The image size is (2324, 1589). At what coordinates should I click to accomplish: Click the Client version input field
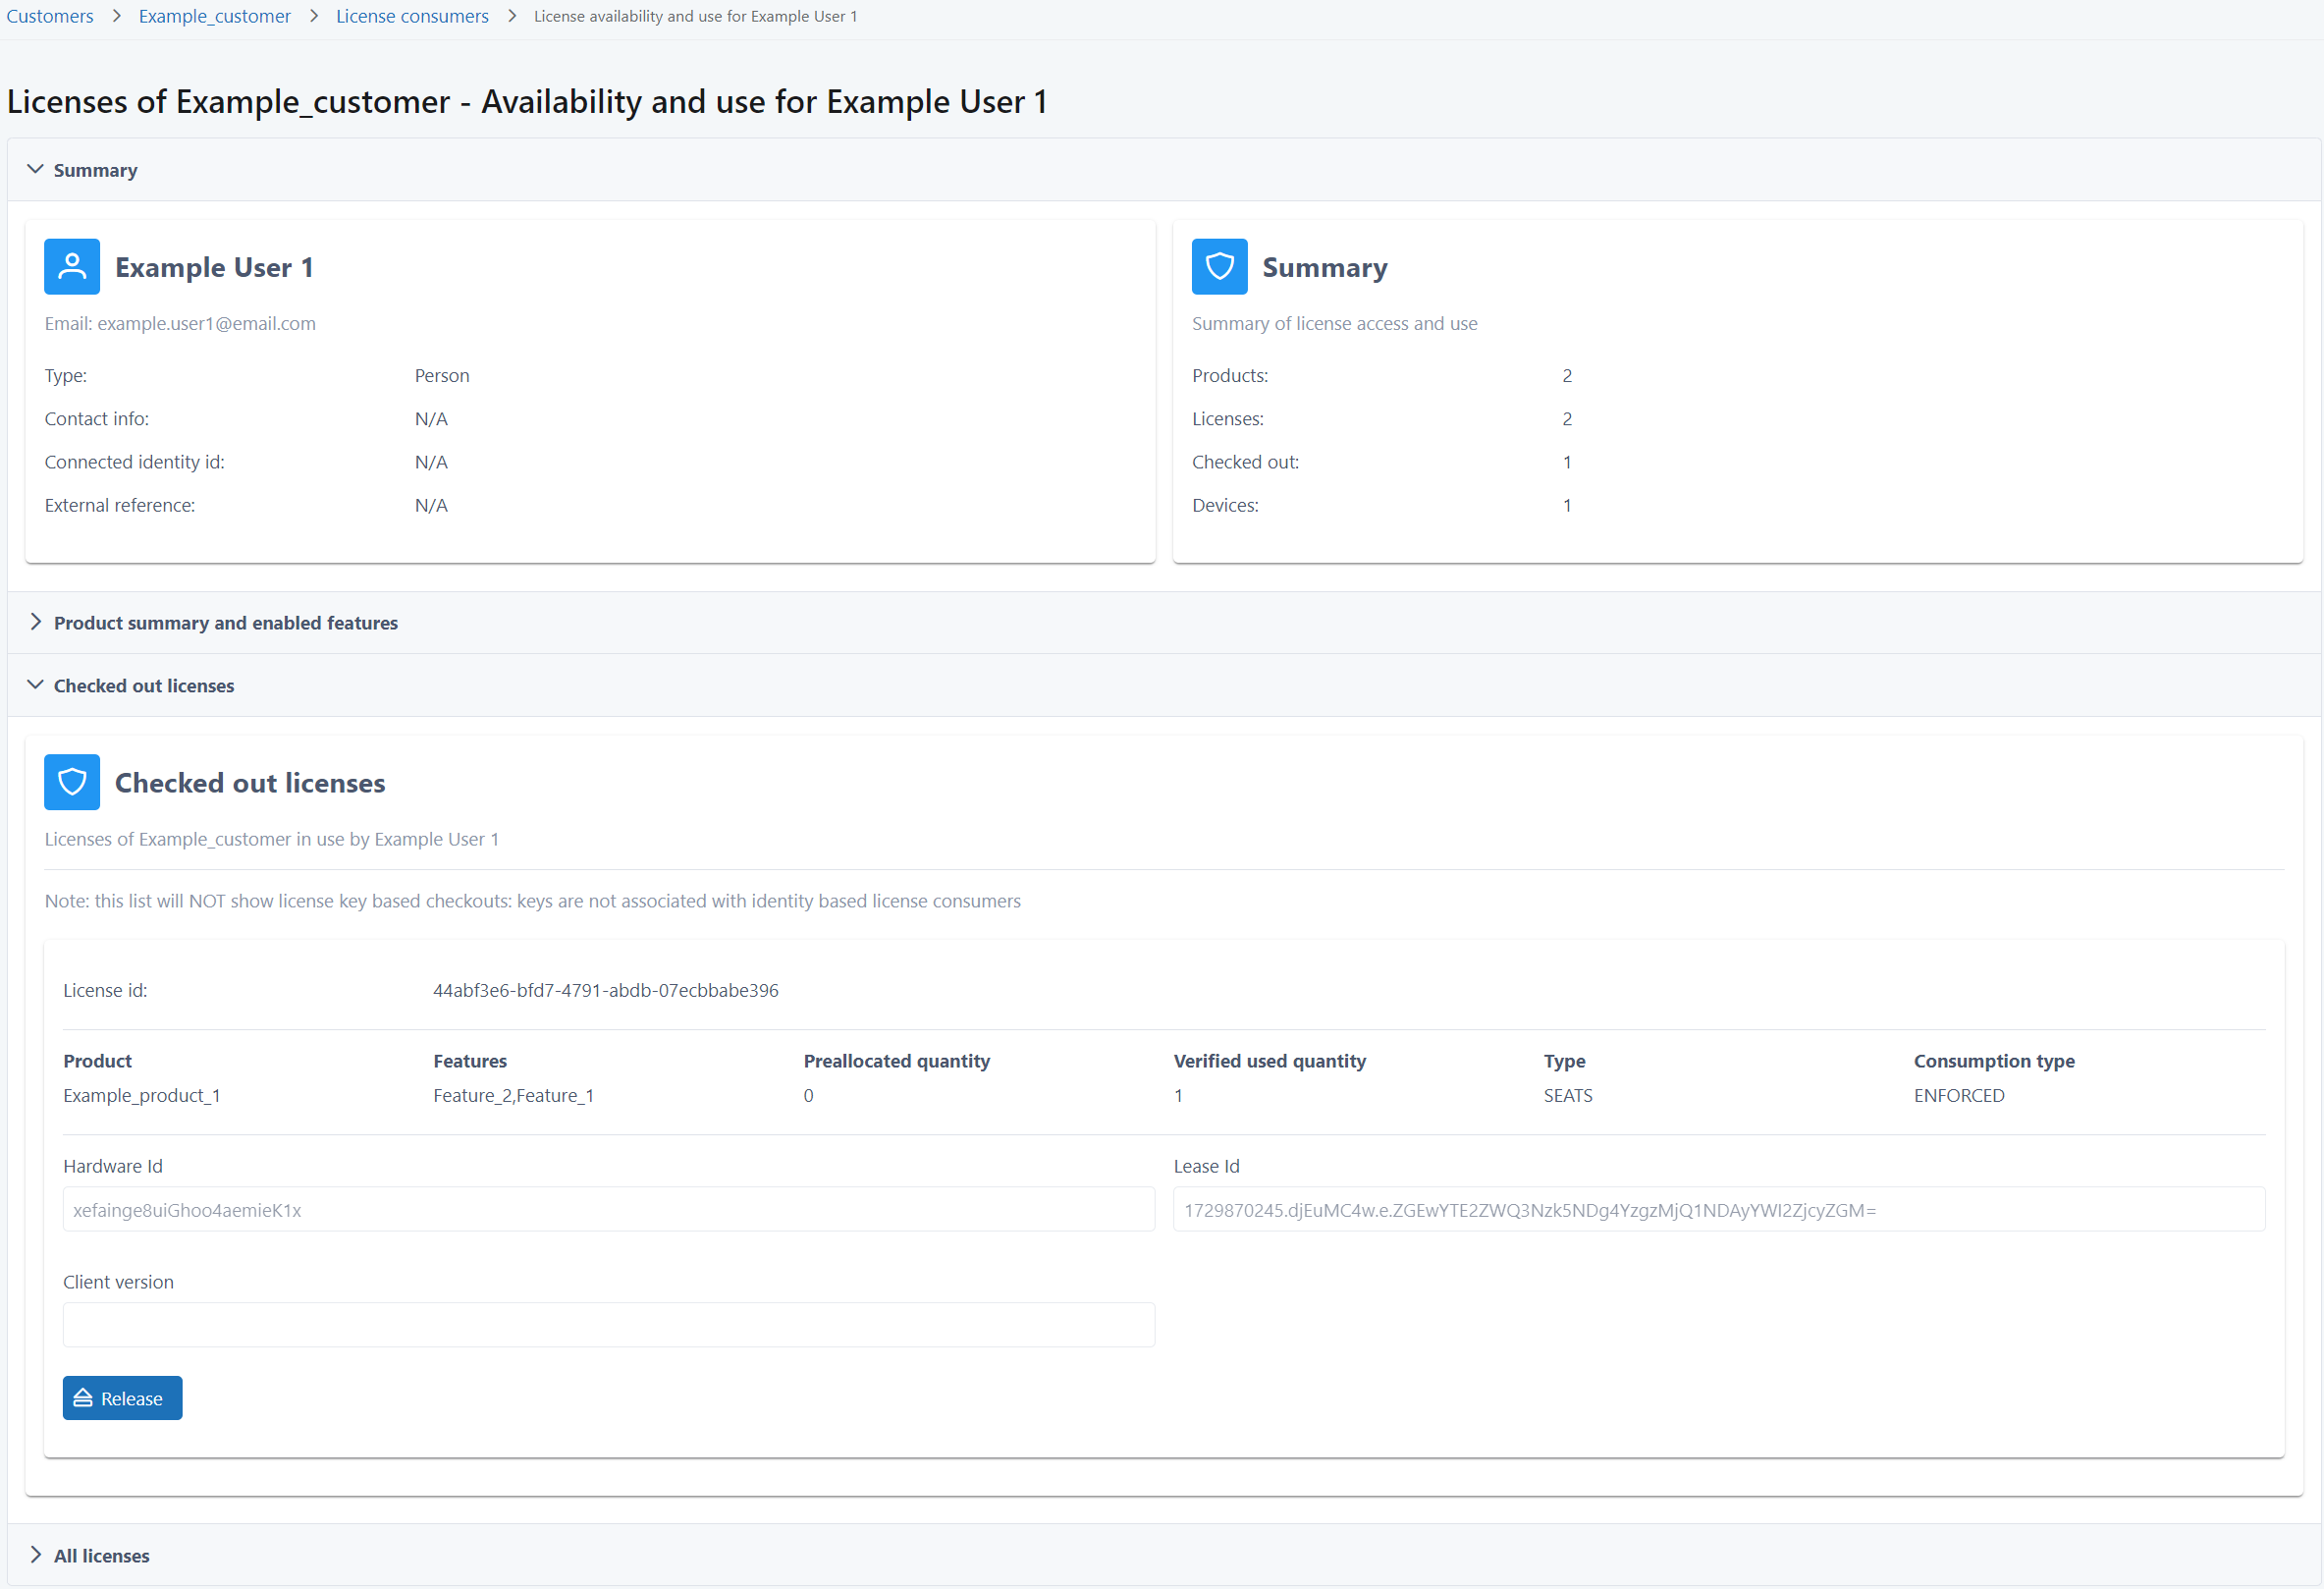608,1325
